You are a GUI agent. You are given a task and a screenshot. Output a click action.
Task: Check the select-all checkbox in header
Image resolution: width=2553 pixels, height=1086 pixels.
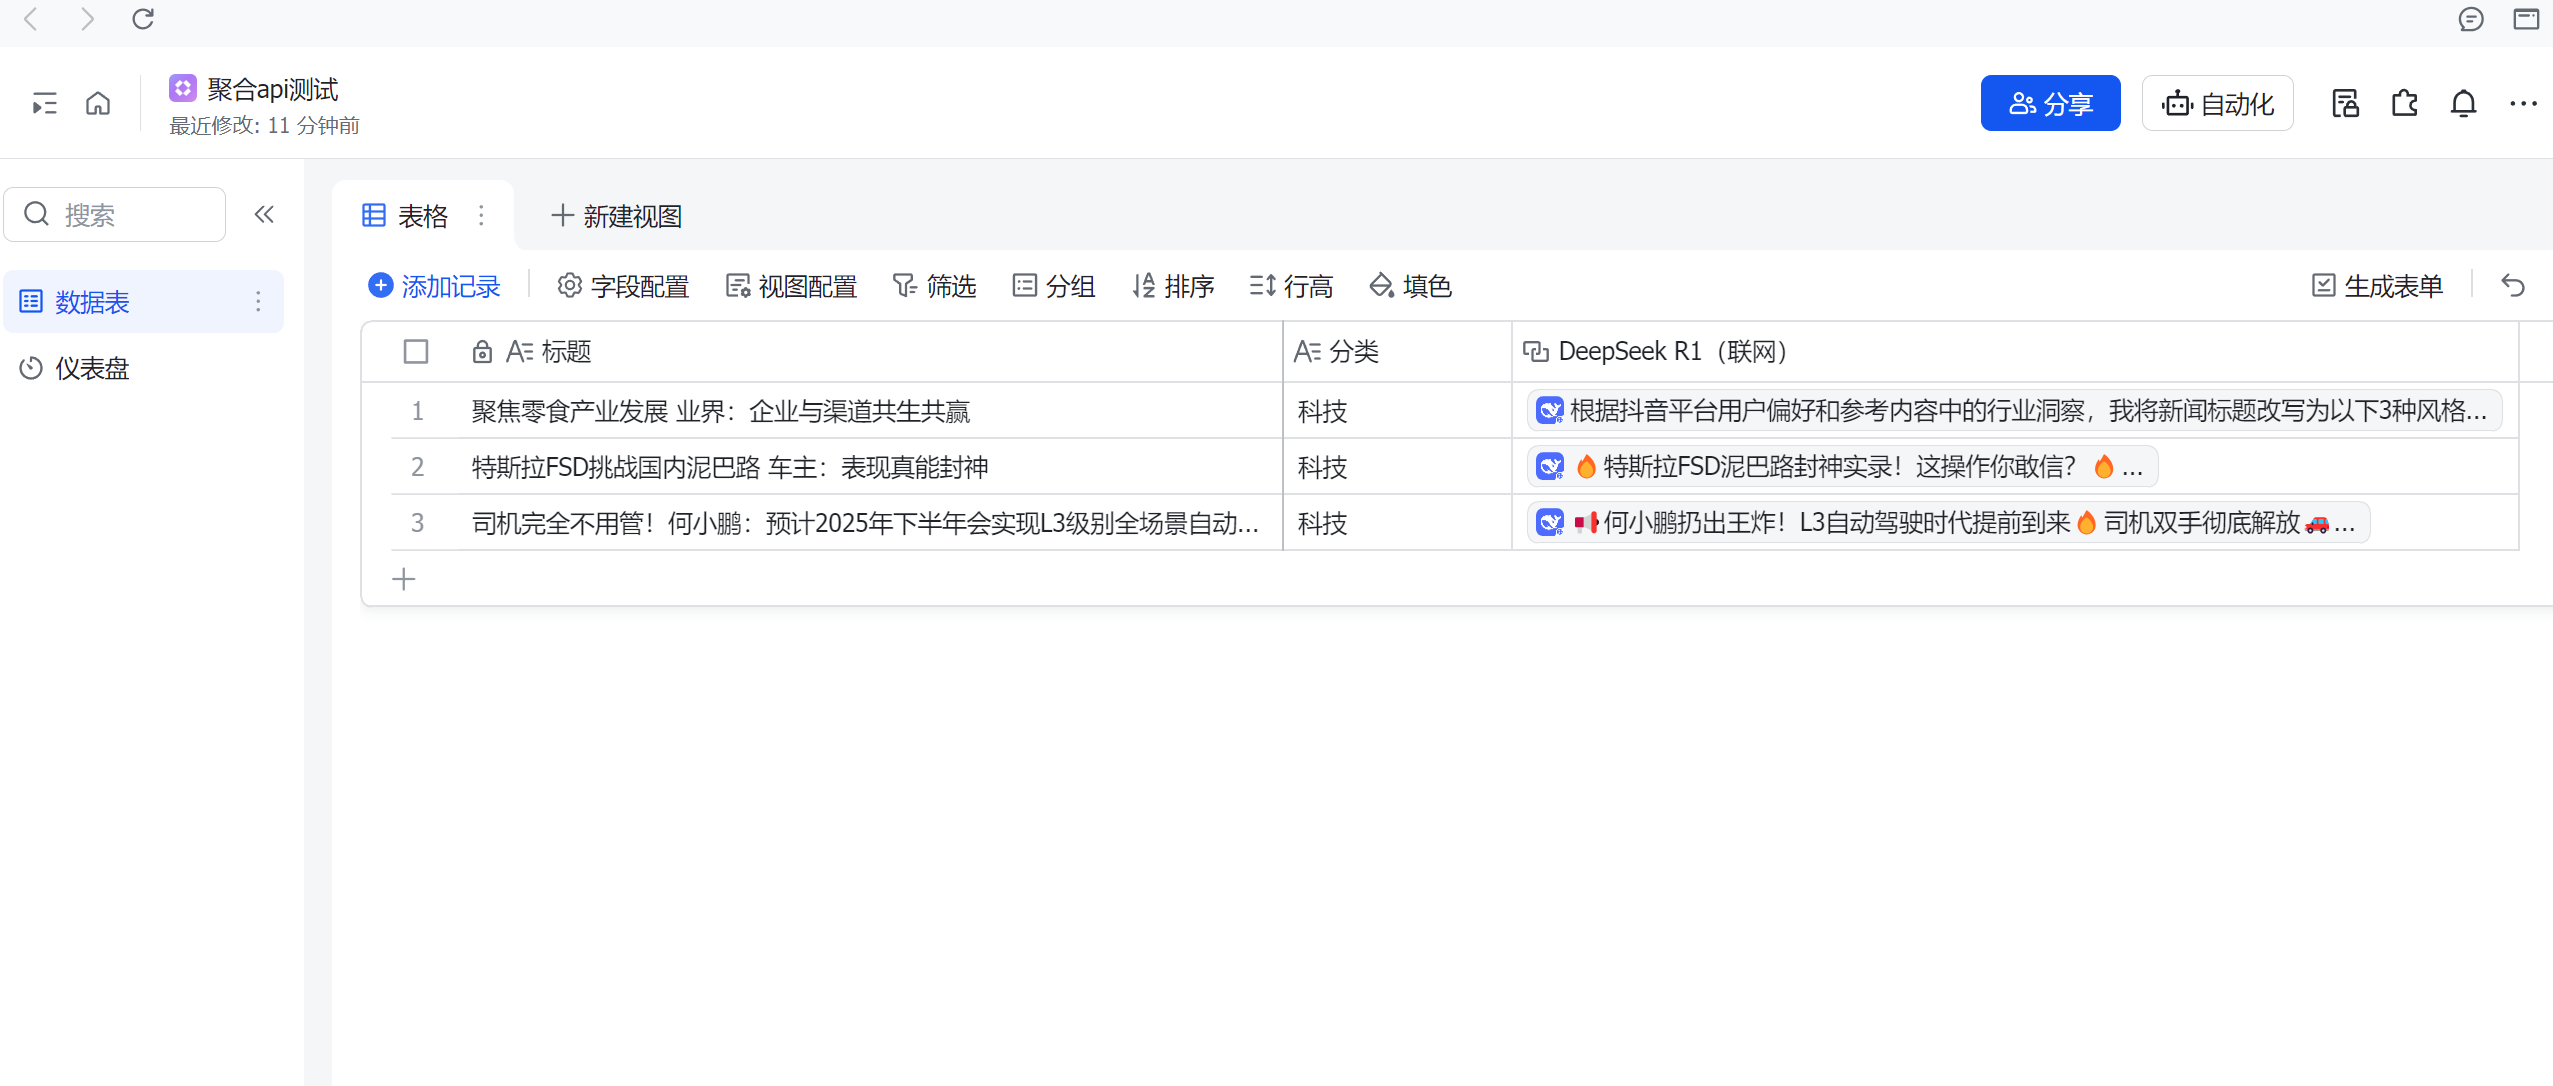pyautogui.click(x=416, y=352)
